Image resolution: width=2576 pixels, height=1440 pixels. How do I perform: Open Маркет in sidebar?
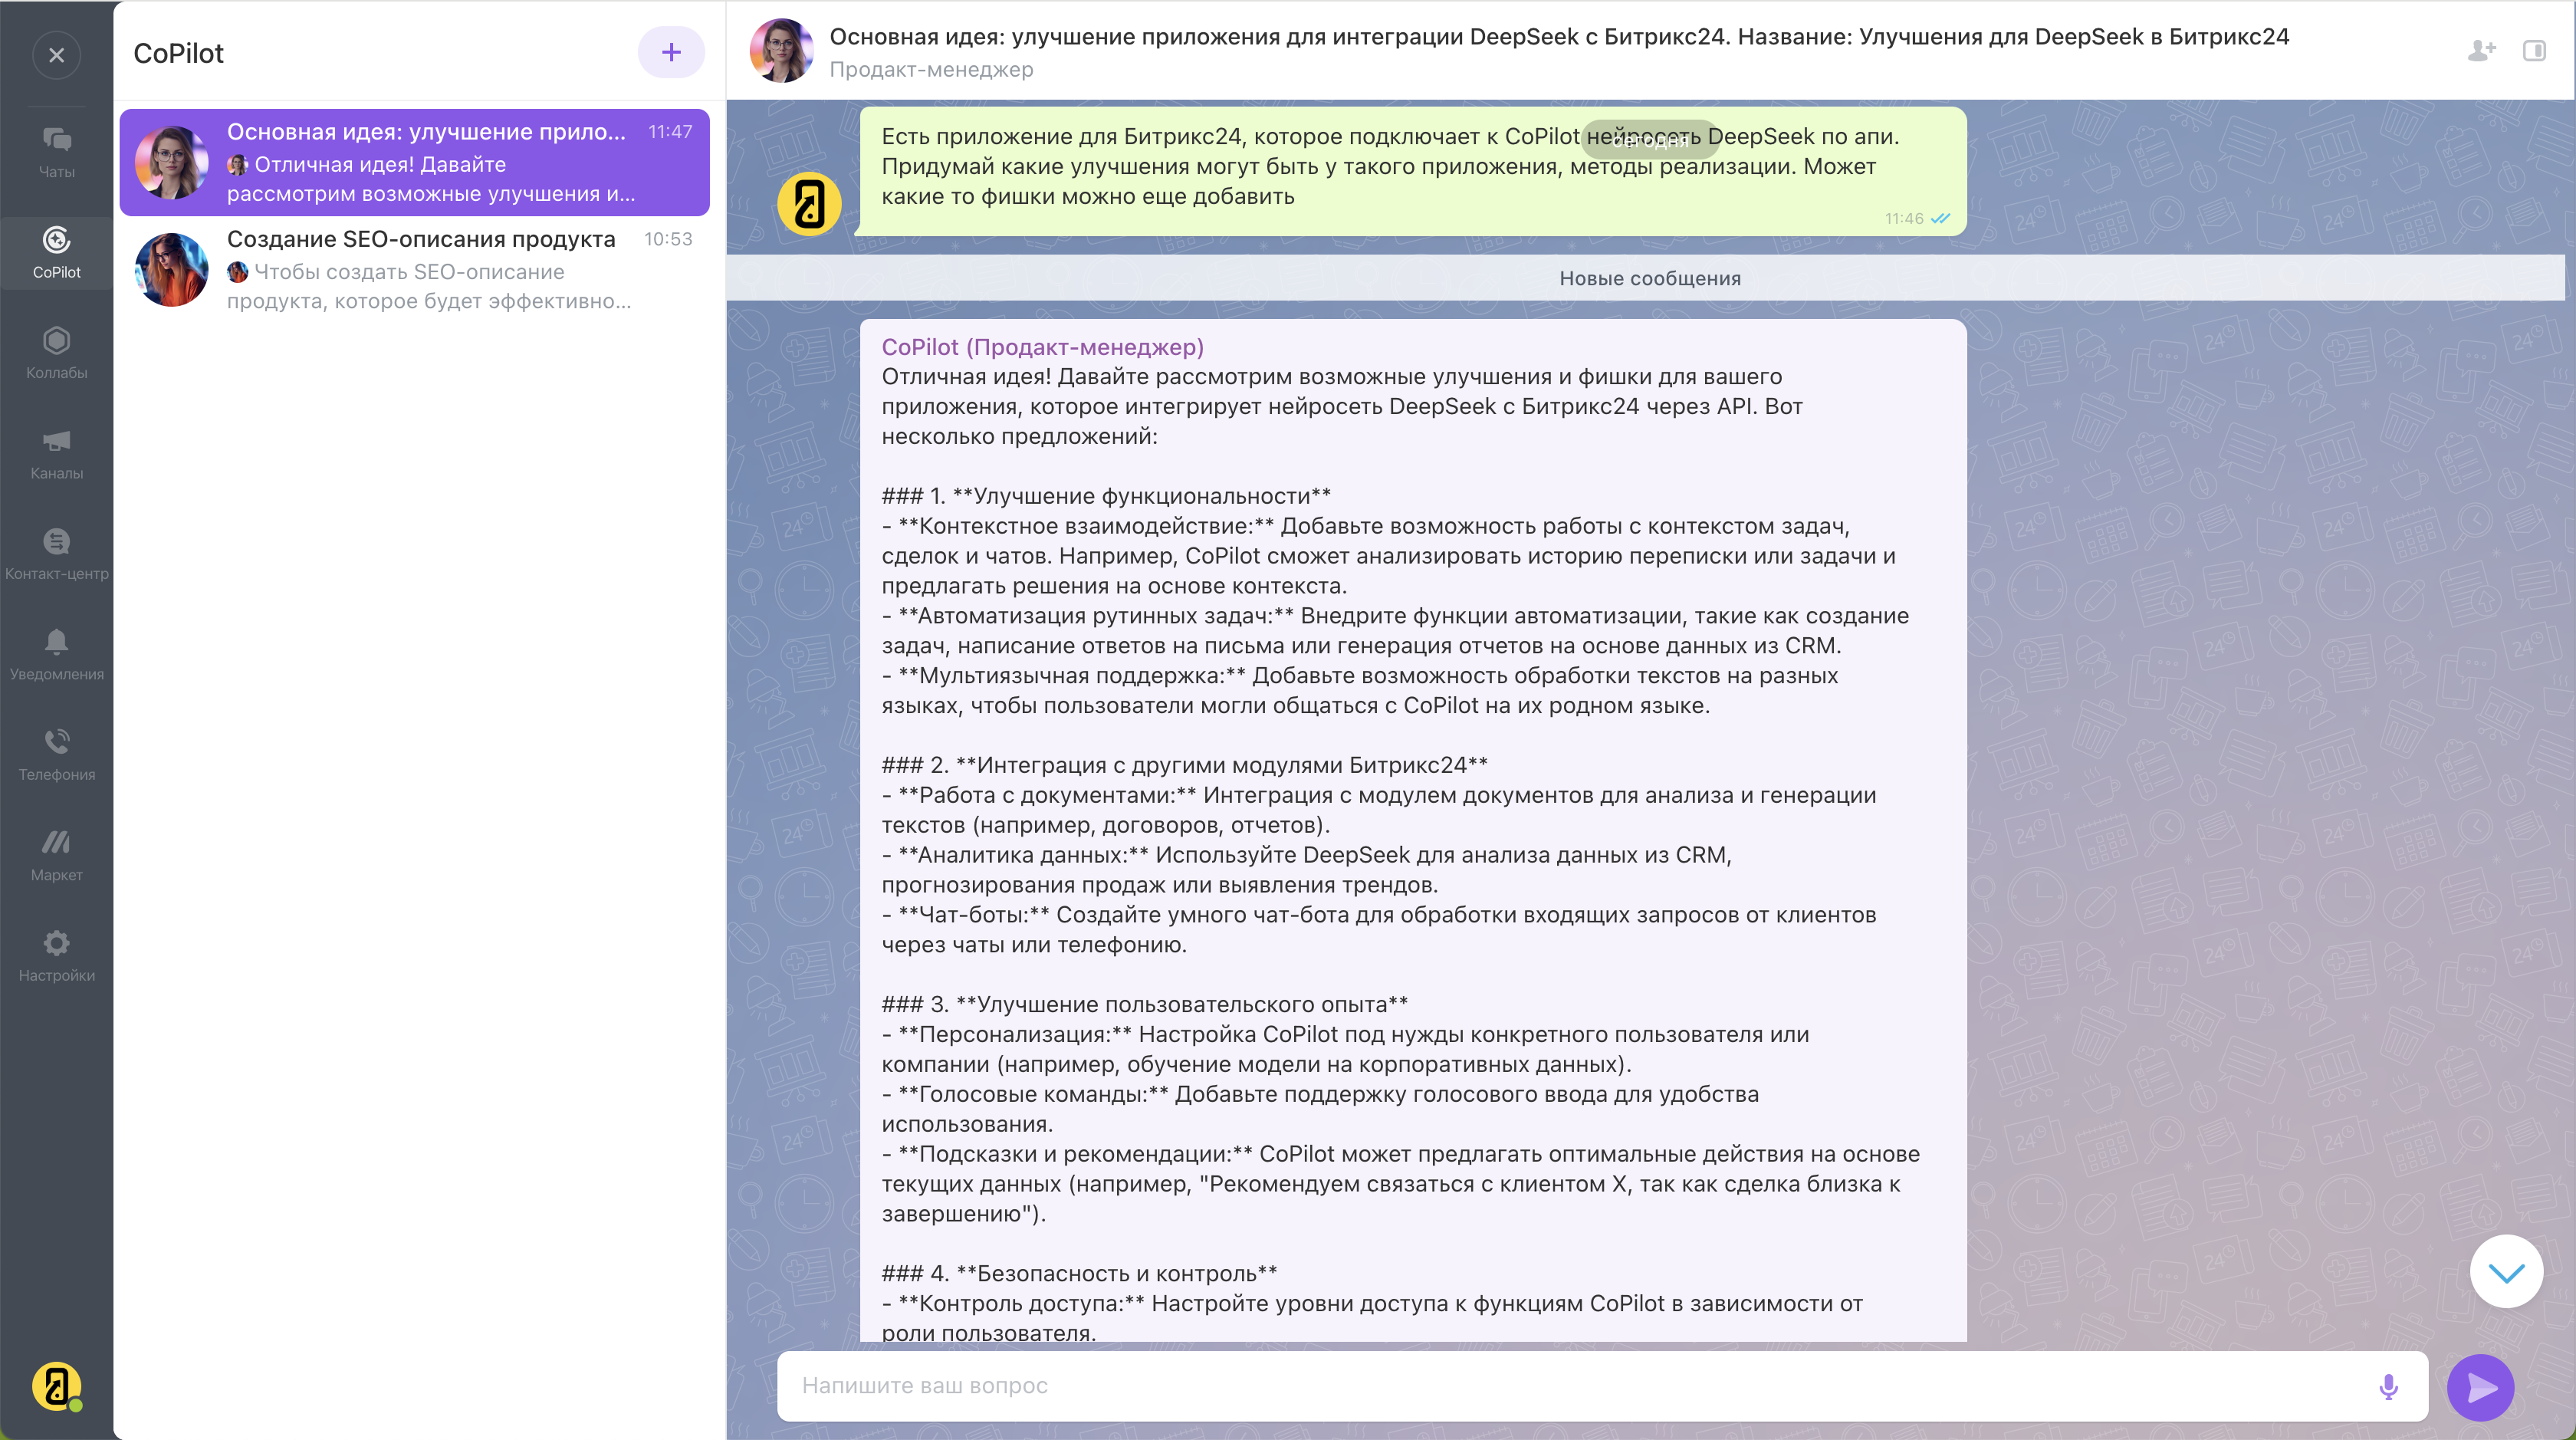pyautogui.click(x=56, y=855)
